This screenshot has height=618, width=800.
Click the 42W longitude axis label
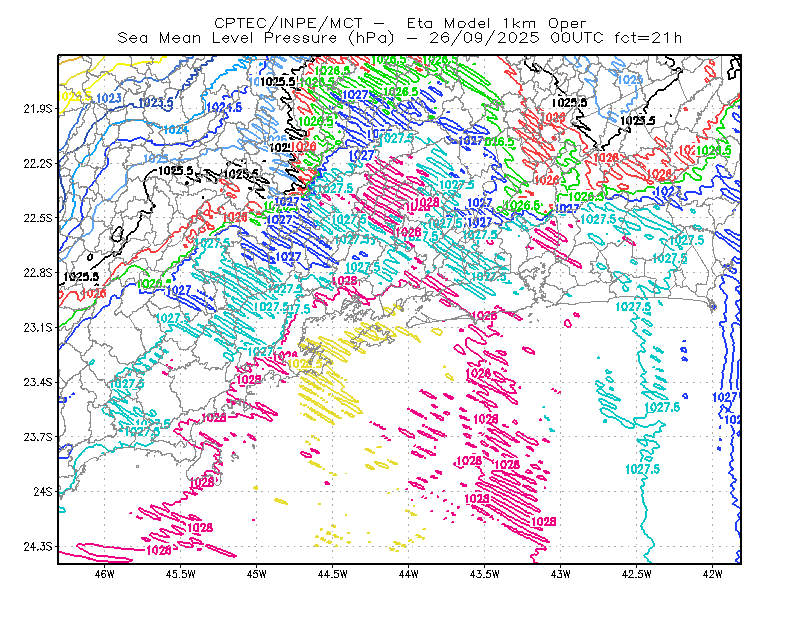(x=713, y=574)
